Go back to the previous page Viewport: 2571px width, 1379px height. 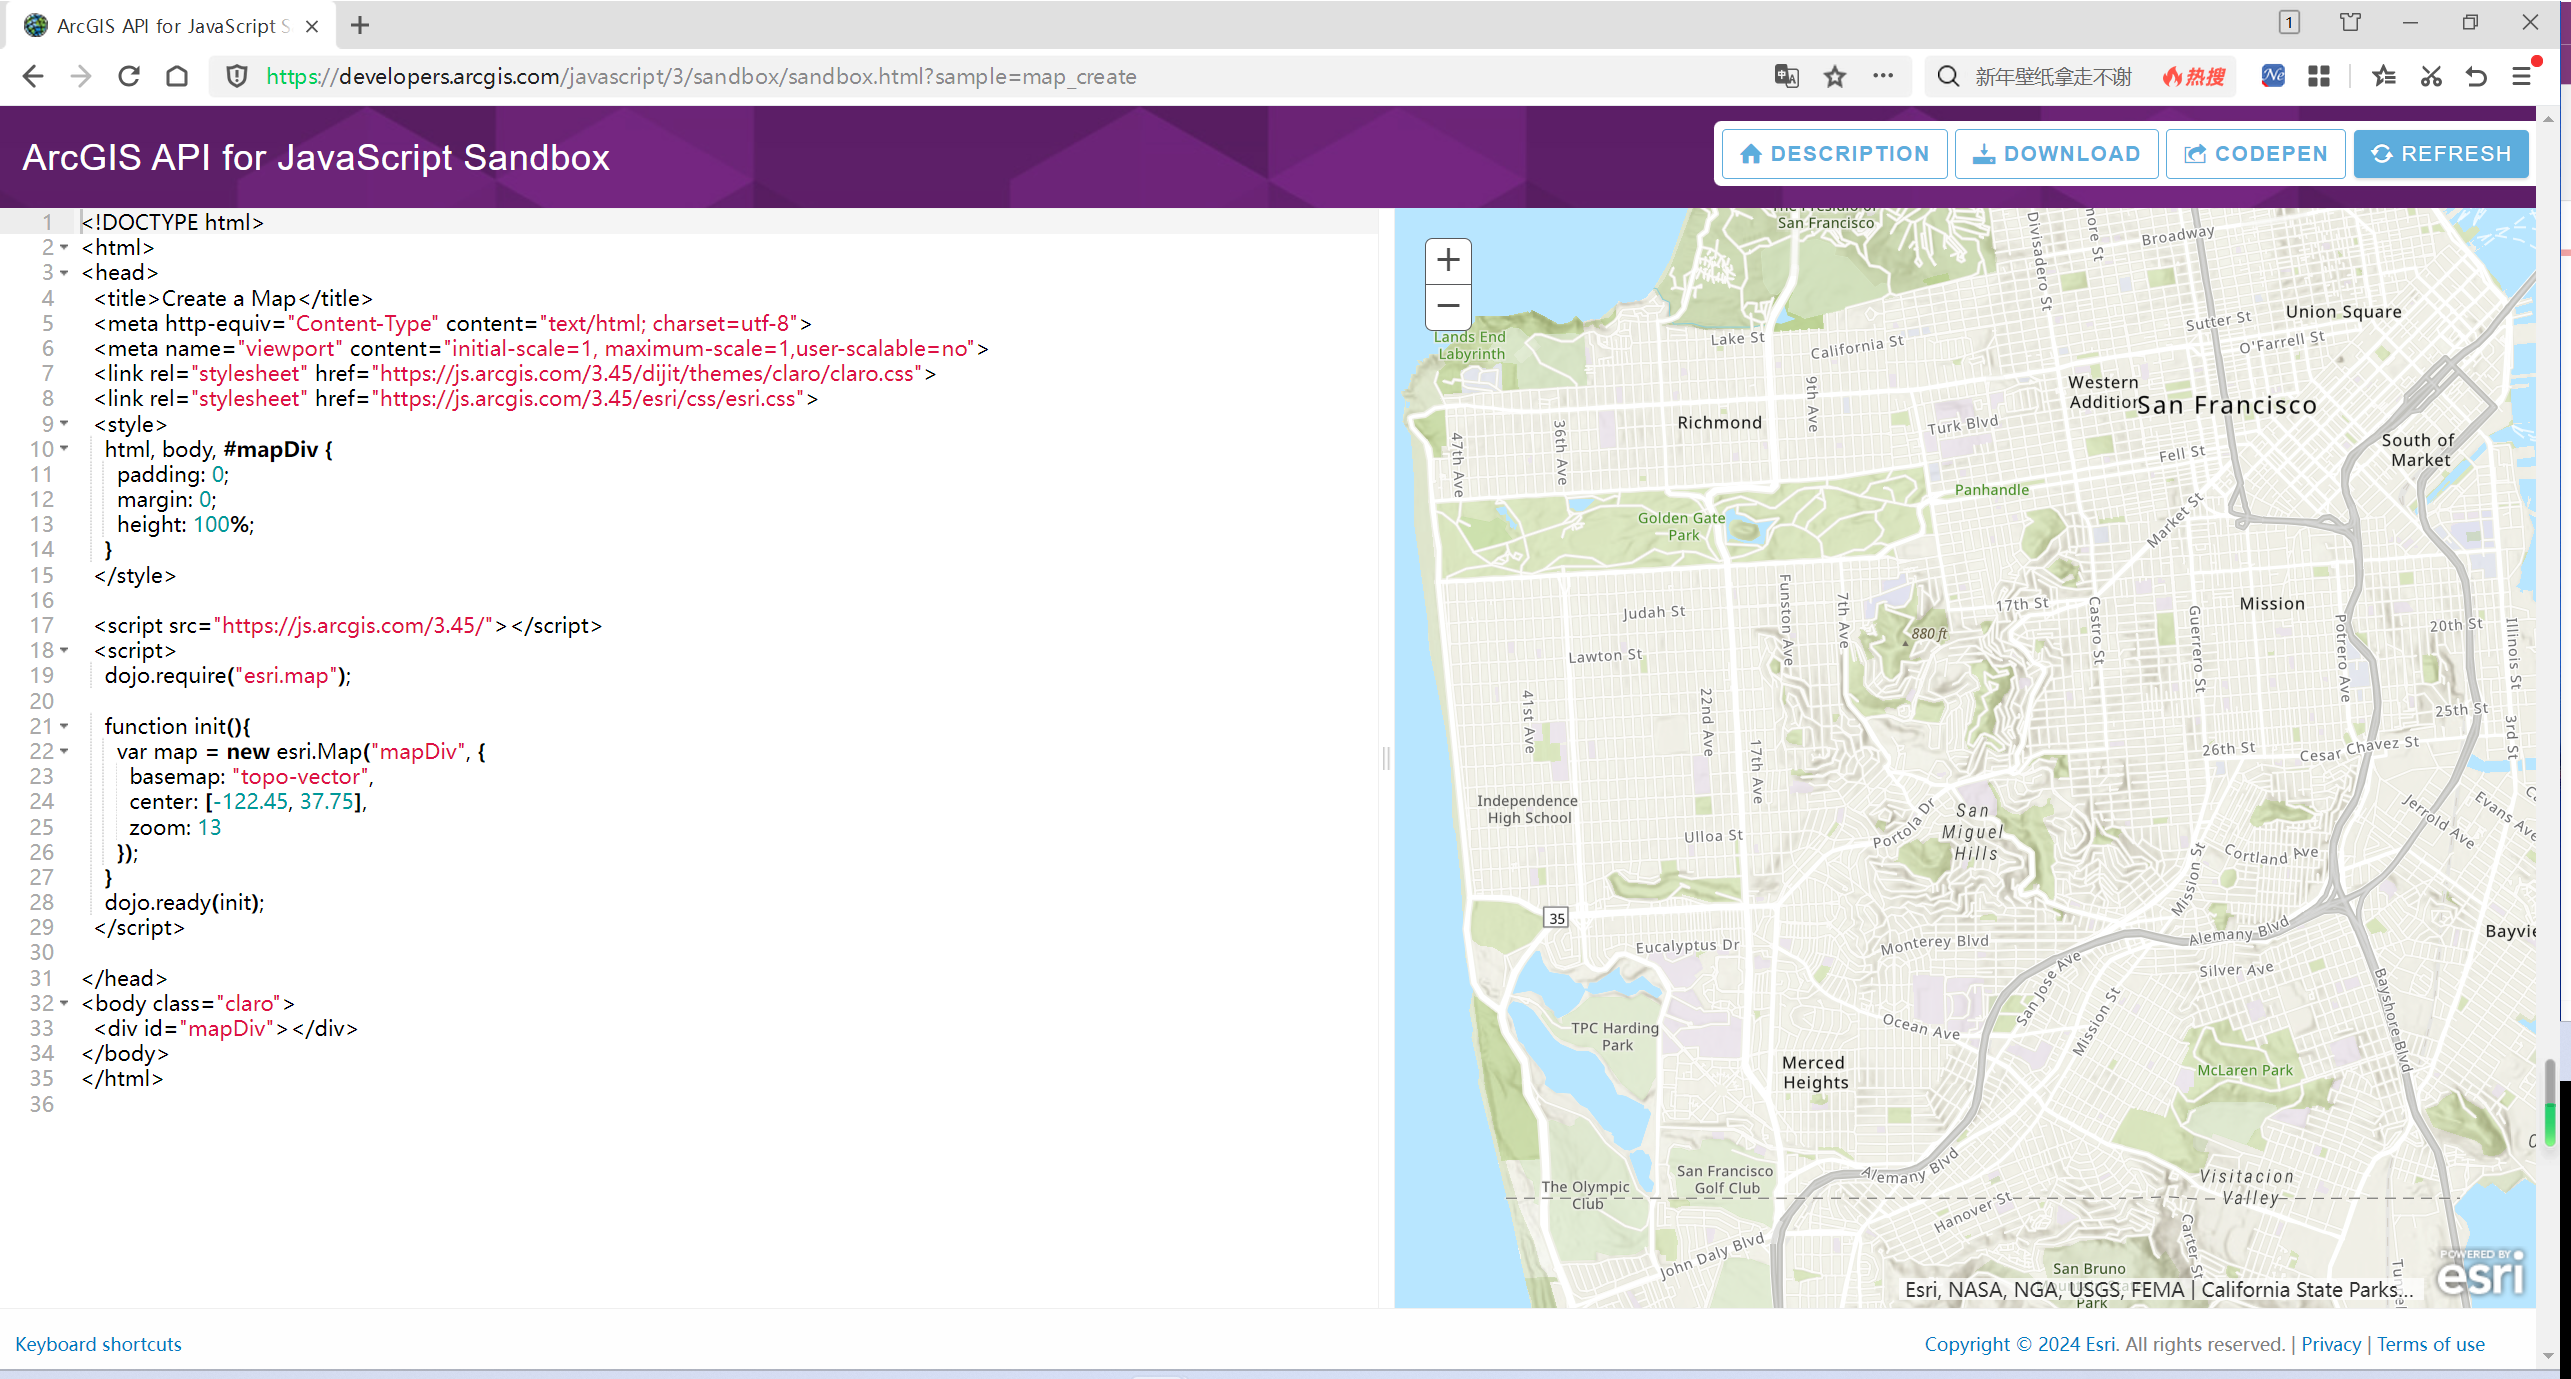tap(33, 77)
